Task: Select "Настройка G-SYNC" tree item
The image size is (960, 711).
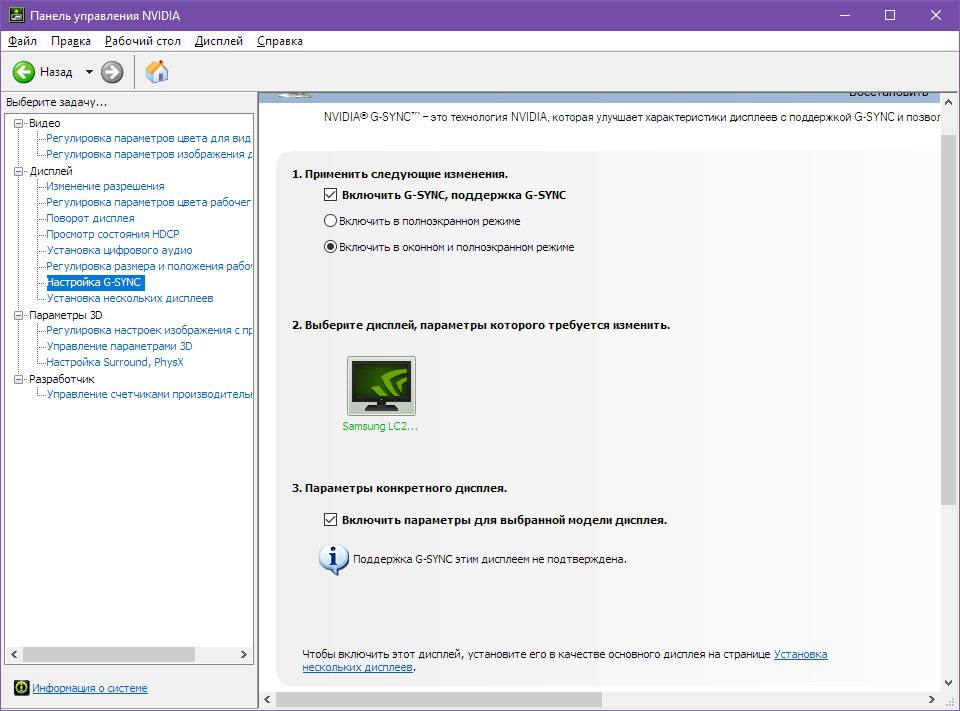Action: (x=95, y=282)
